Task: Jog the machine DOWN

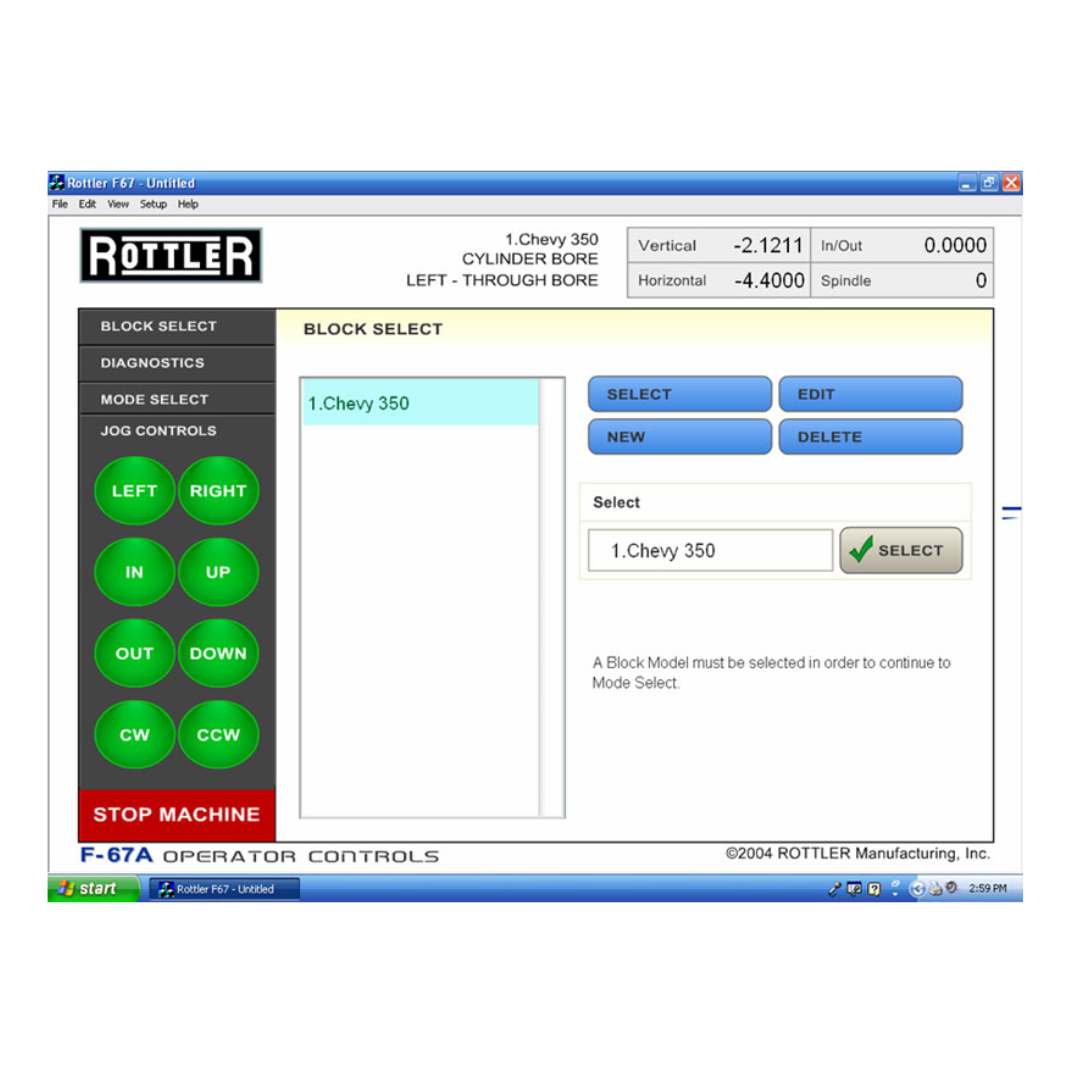Action: click(218, 654)
